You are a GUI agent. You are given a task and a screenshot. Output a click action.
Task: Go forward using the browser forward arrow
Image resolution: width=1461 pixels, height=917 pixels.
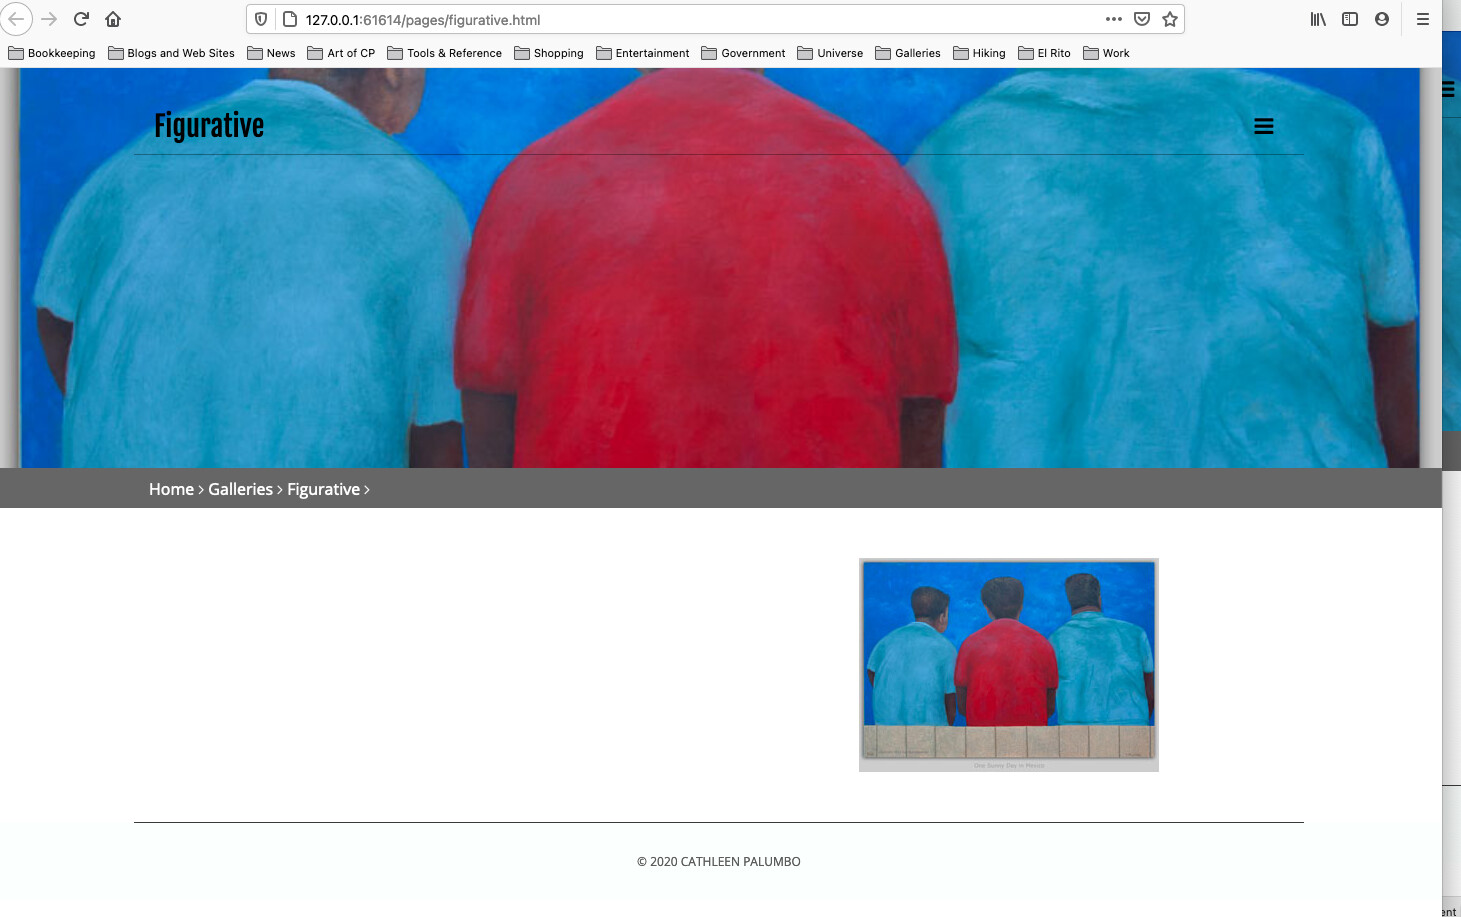click(x=49, y=19)
